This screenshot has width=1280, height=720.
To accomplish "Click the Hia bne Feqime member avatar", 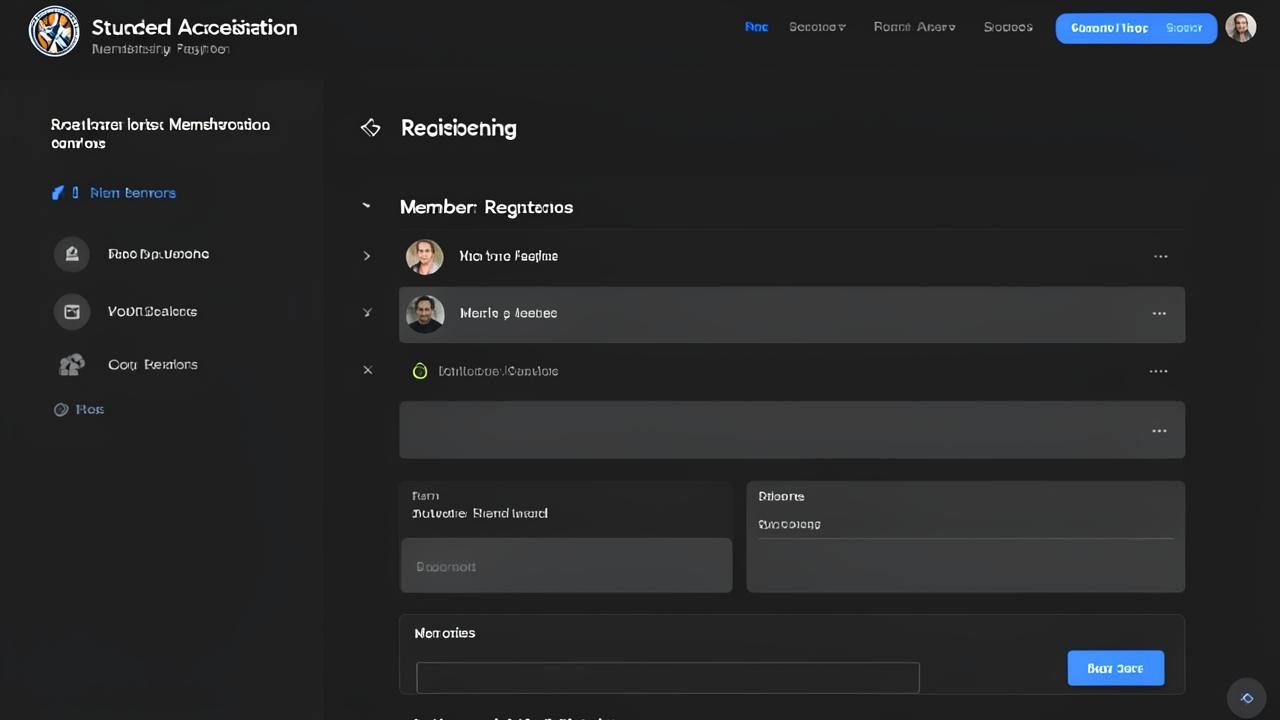I will pos(424,257).
